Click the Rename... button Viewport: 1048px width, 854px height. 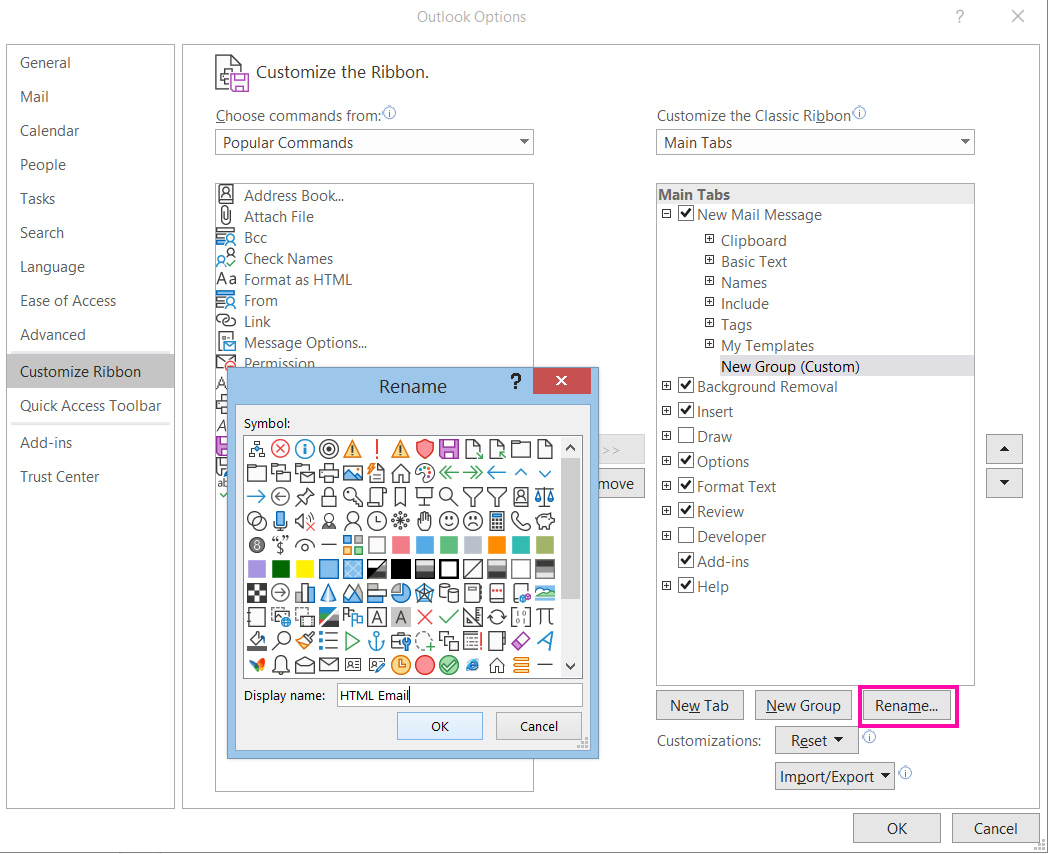click(x=906, y=706)
